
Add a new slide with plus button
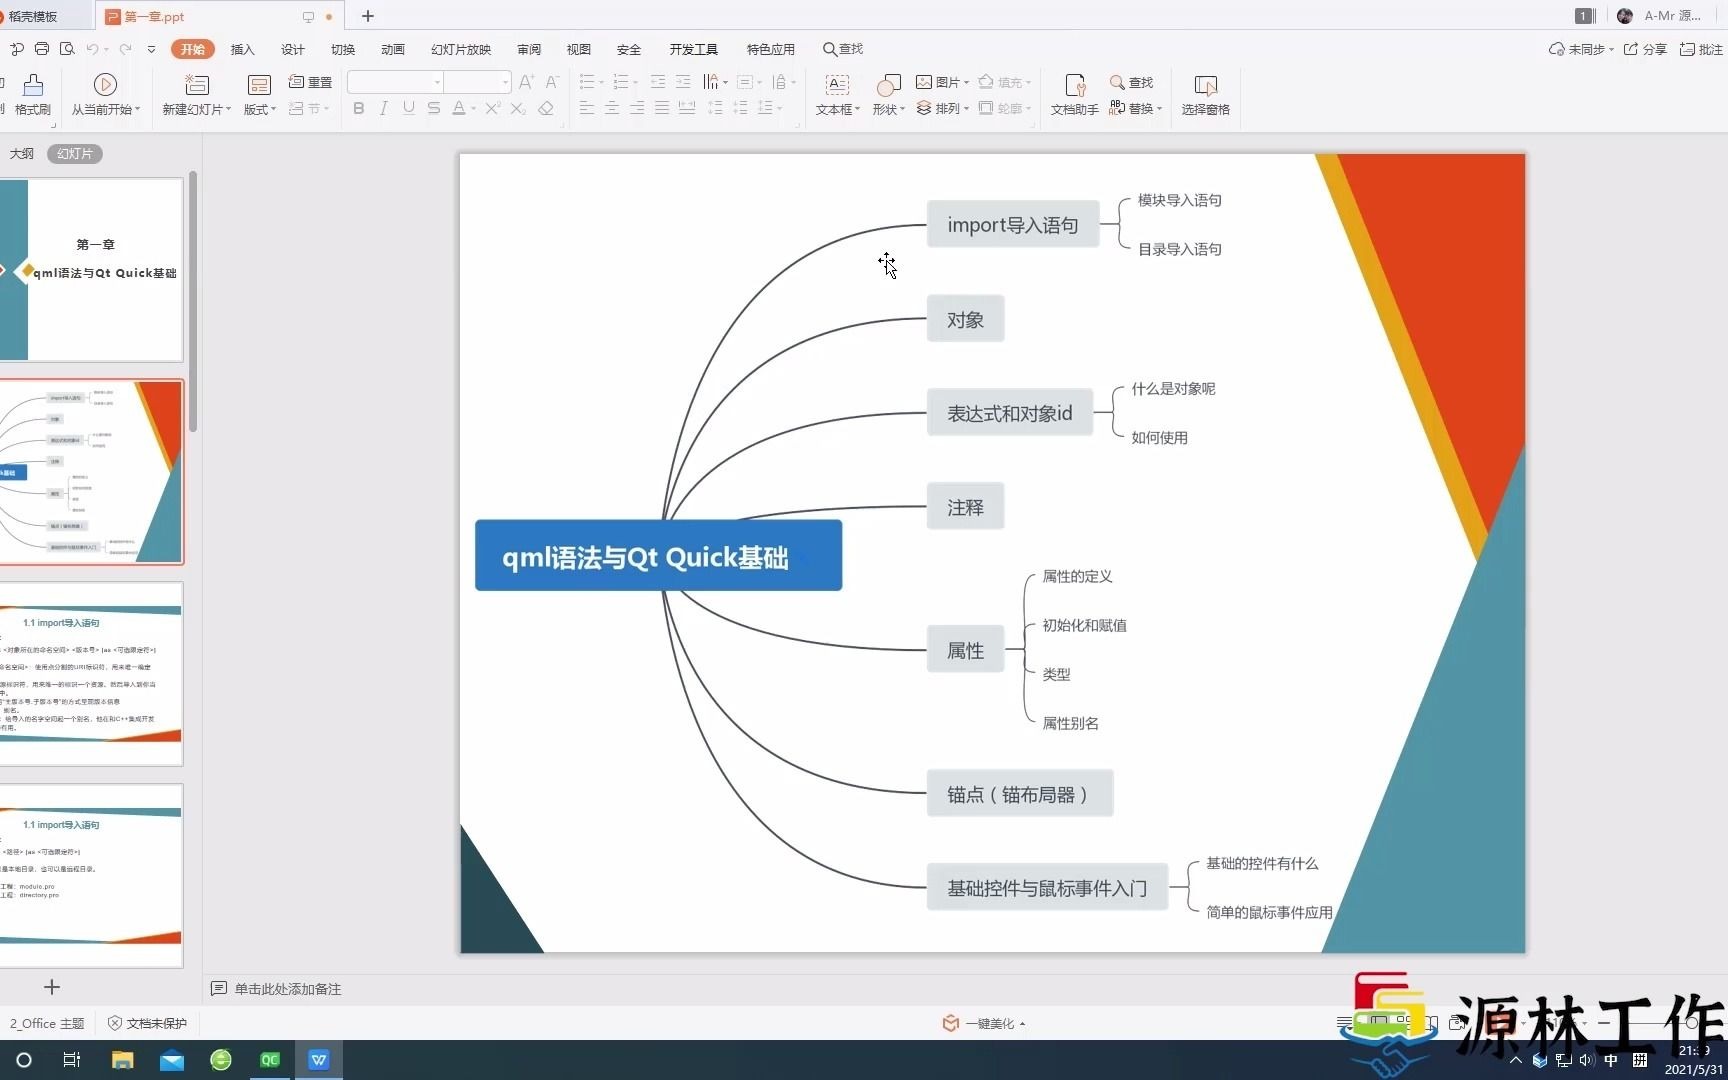tap(52, 987)
